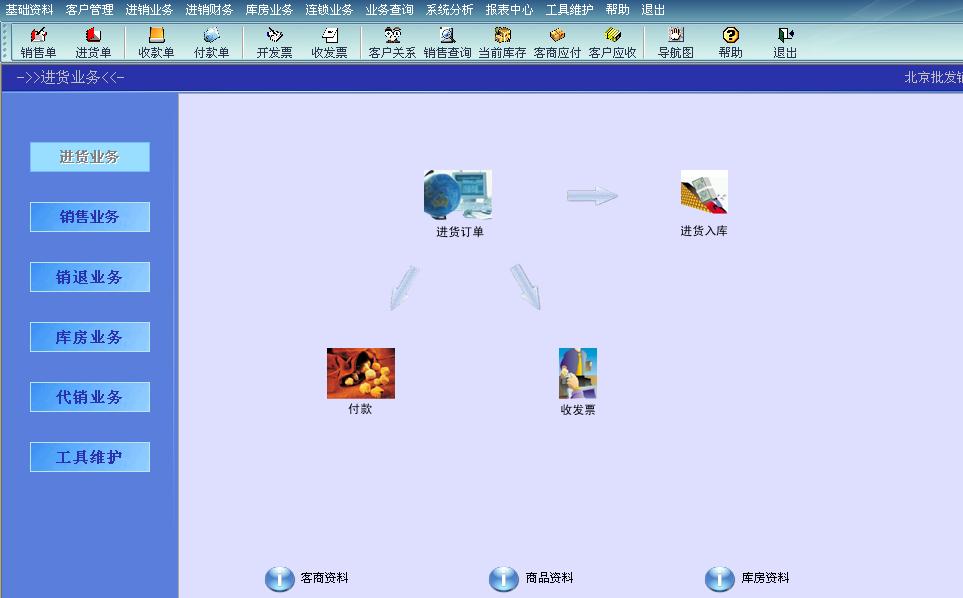
Task: Open the 进货单 toolbar icon
Action: point(93,42)
